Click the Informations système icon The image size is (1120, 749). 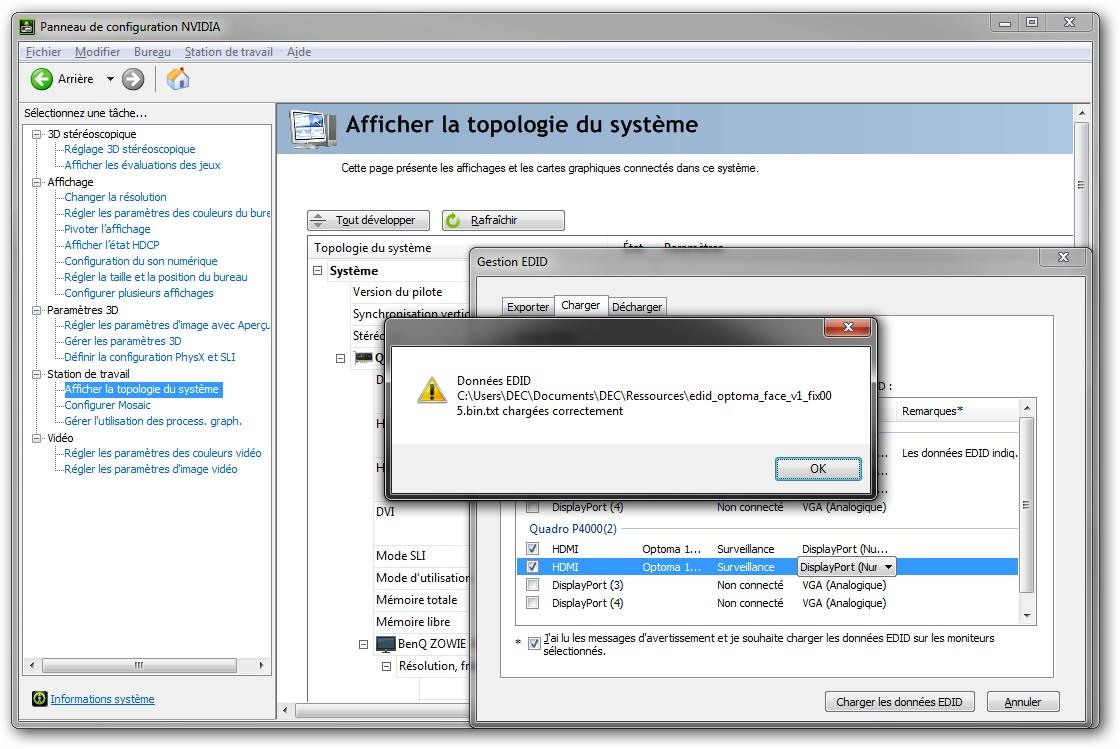pos(39,699)
